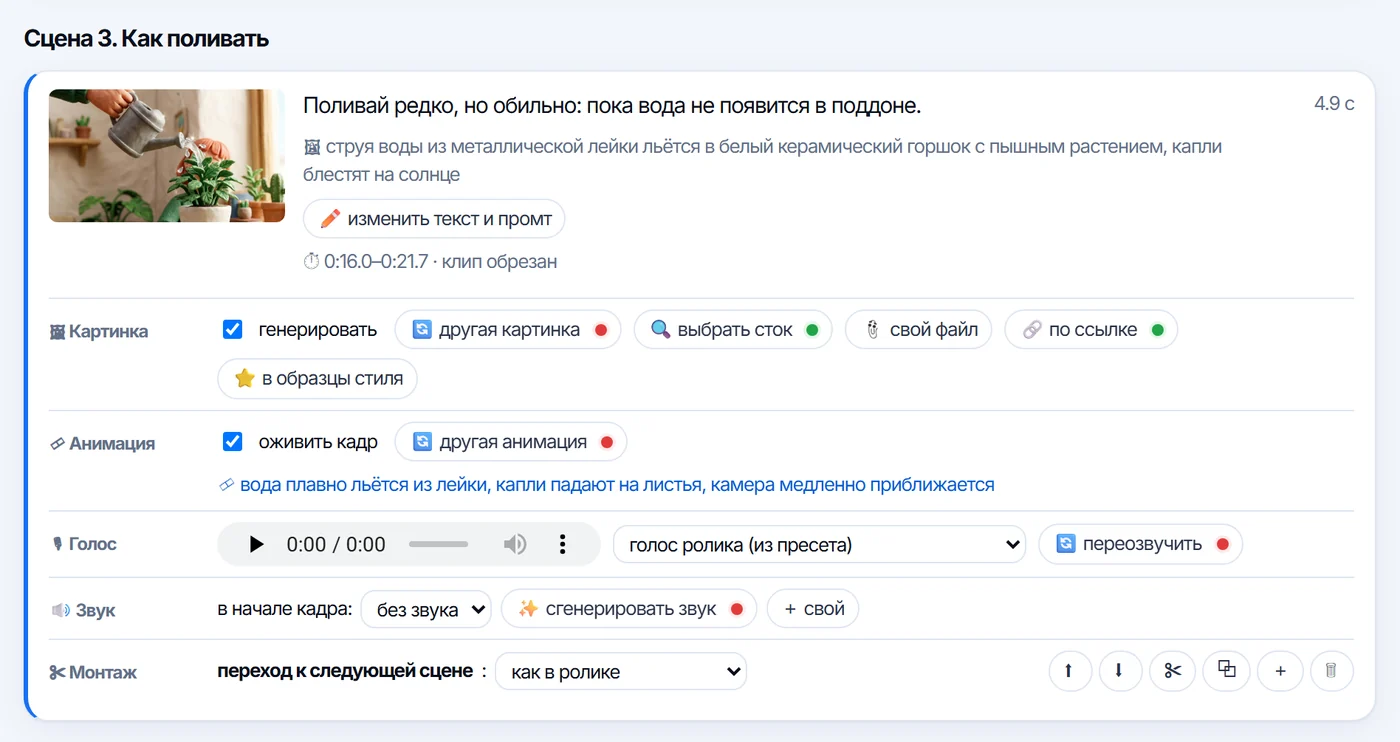The image size is (1400, 742).
Task: Click heading 'Сцена 3. Как поливать'
Action: coord(146,39)
